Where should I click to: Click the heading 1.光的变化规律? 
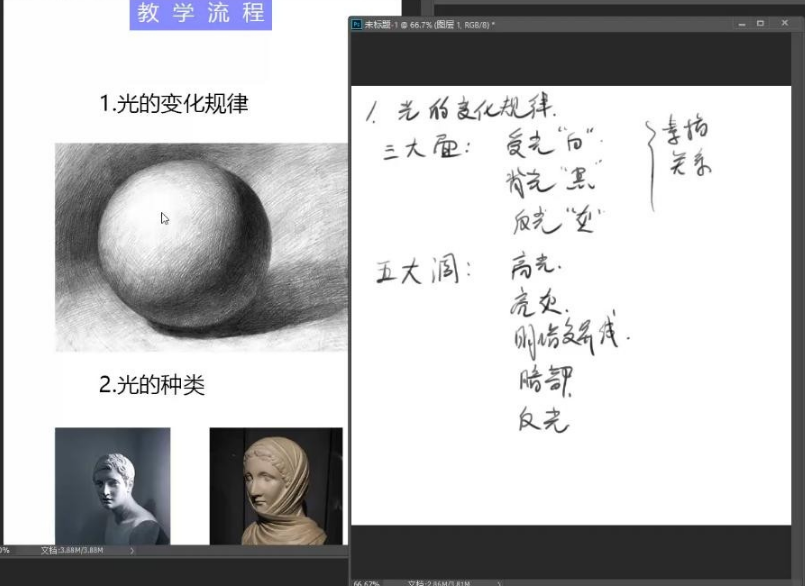pyautogui.click(x=174, y=103)
